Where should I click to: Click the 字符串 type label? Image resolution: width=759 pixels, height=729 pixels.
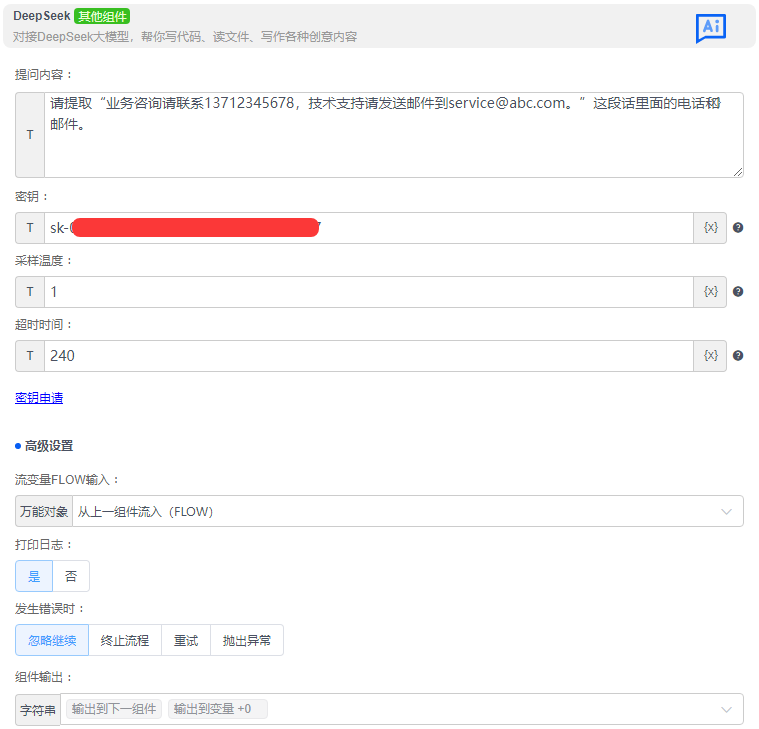[38, 710]
